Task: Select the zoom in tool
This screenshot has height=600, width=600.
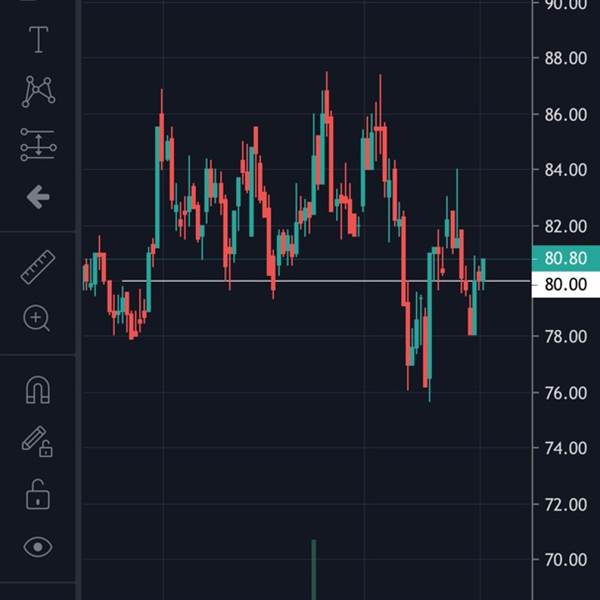Action: [36, 318]
